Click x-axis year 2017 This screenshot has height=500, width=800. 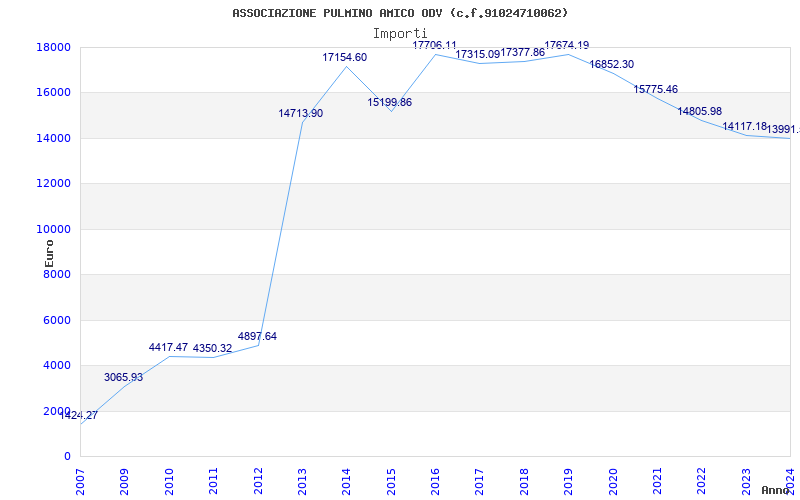480,481
